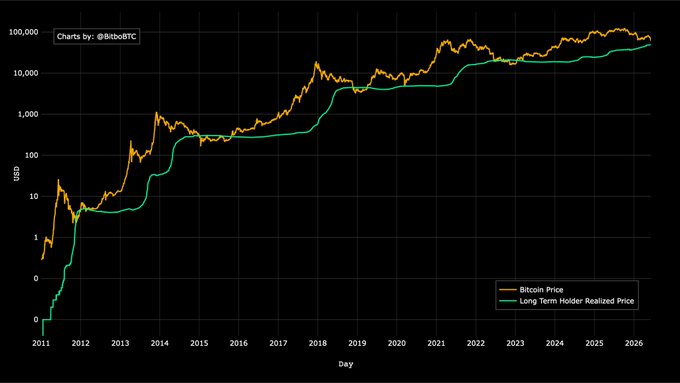Click the 100 y-axis label
The height and width of the screenshot is (383, 680).
[x=32, y=155]
